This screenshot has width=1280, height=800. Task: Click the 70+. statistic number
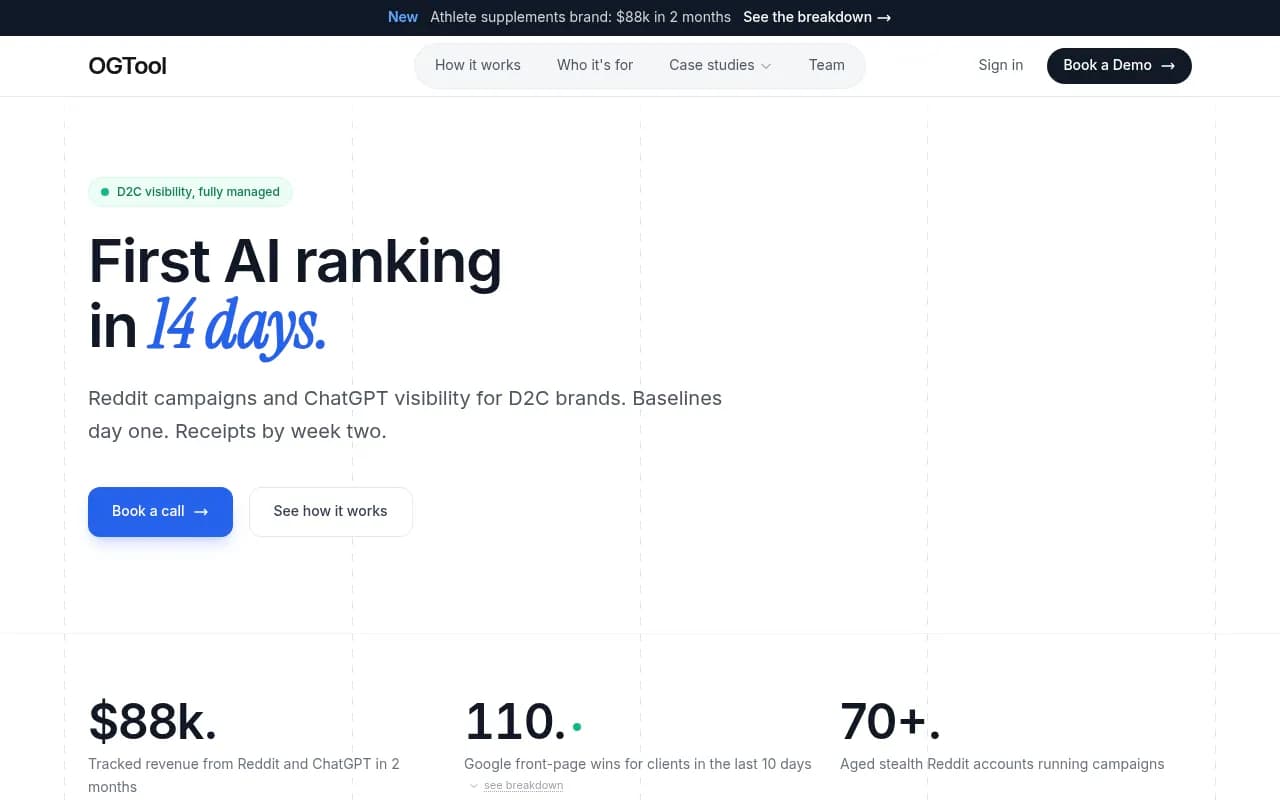click(x=890, y=721)
